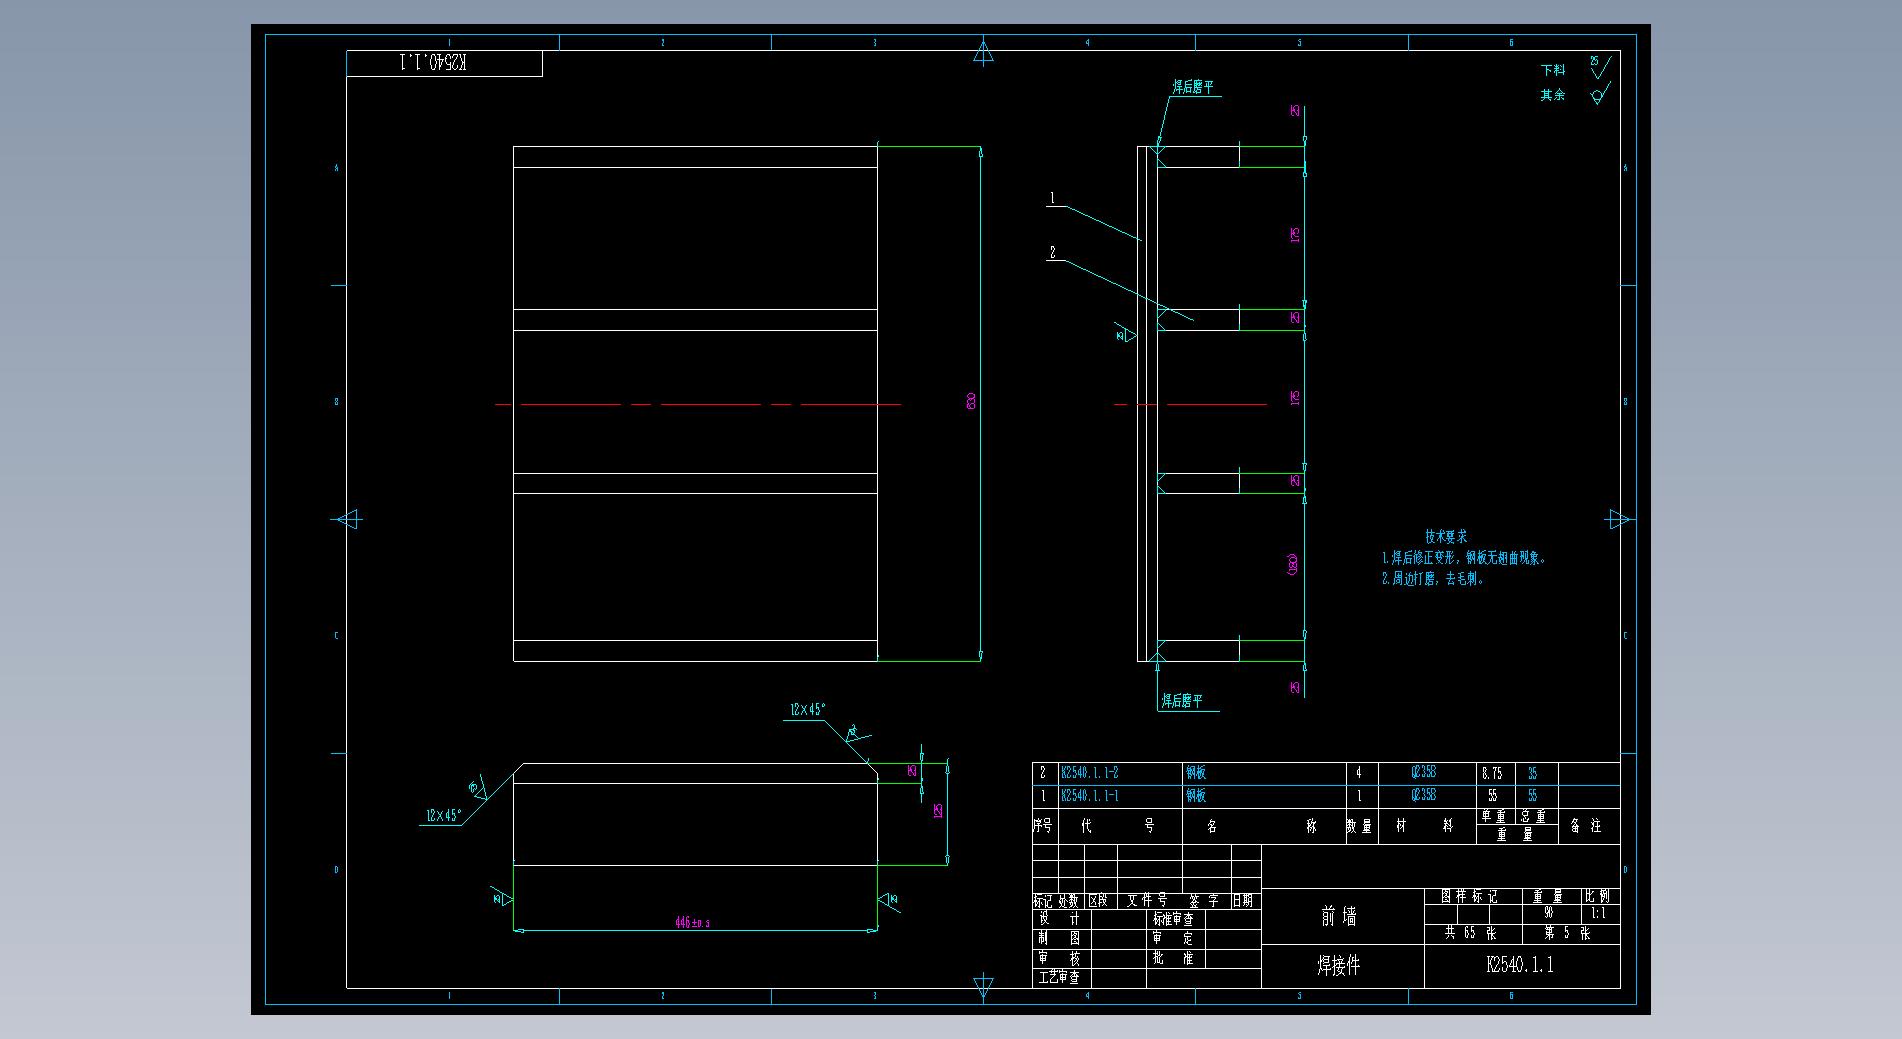Click the right centering arrow mark on the frame
The image size is (1902, 1039).
(1619, 519)
